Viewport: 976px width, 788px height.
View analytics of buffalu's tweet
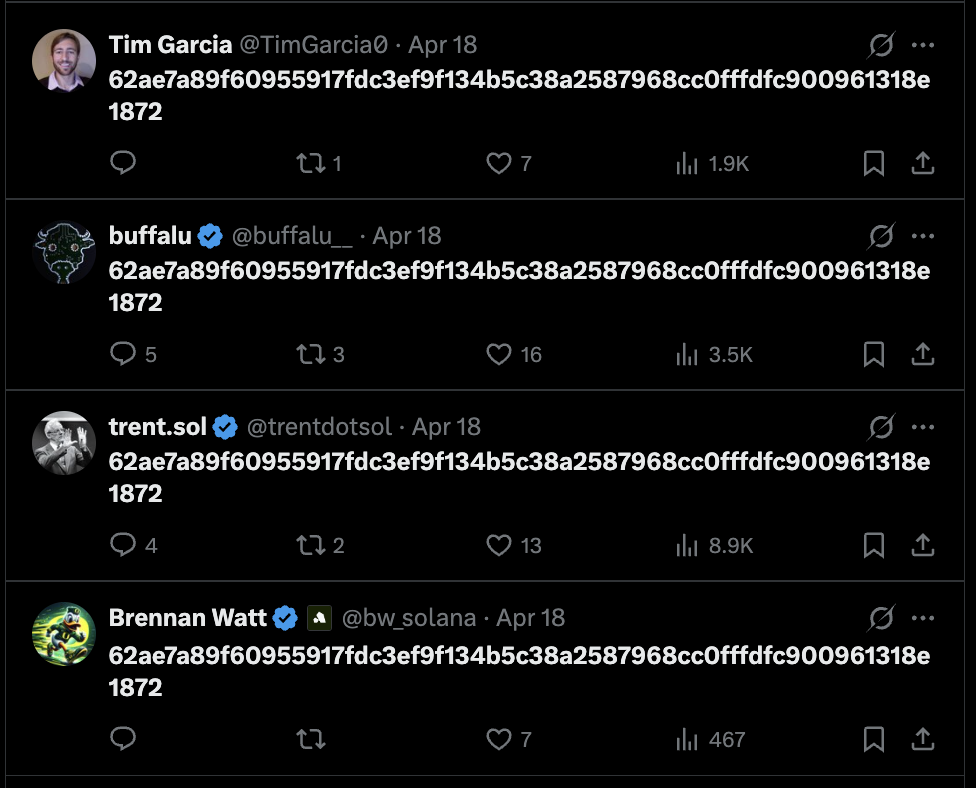(686, 354)
